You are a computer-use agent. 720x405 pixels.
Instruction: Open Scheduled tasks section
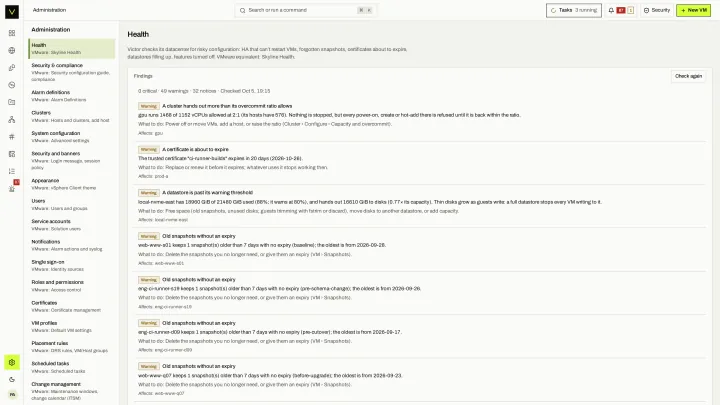(x=72, y=367)
